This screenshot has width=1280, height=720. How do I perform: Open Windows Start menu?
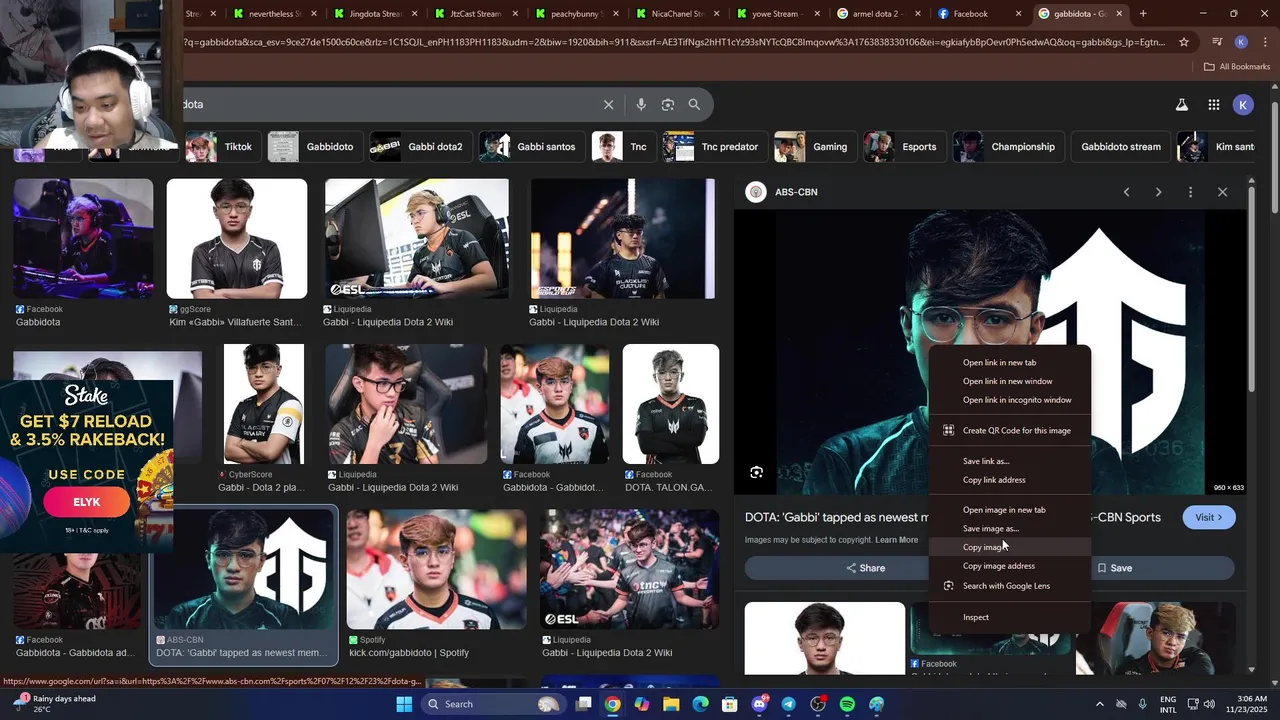pyautogui.click(x=404, y=704)
